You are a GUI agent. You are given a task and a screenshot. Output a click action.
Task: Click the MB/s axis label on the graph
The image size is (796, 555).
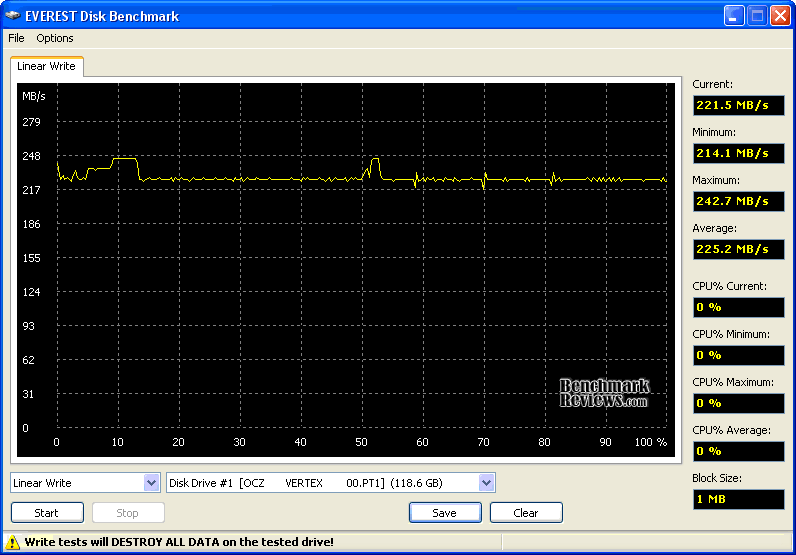coord(34,96)
